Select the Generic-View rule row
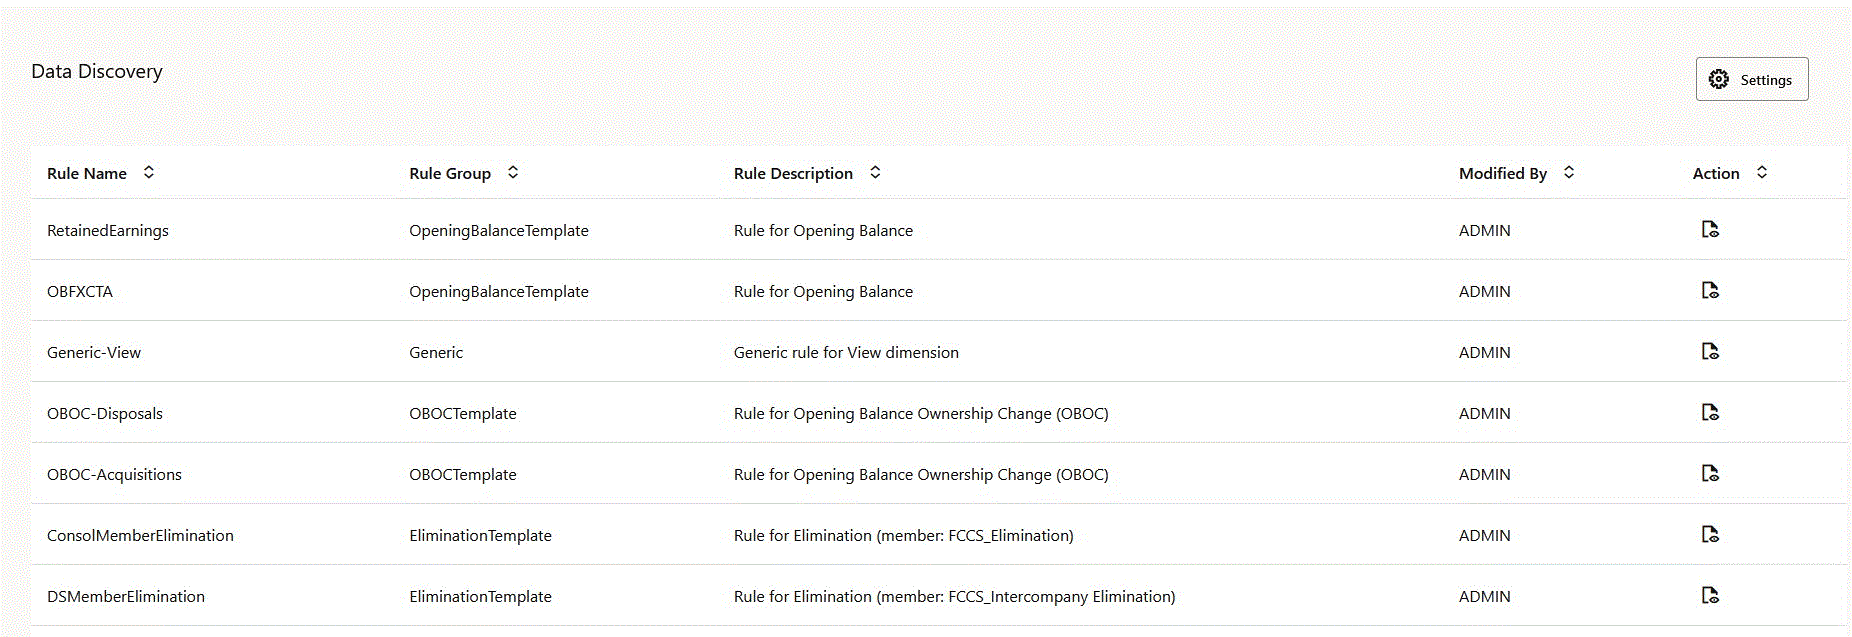Image resolution: width=1852 pixels, height=637 pixels. point(939,352)
